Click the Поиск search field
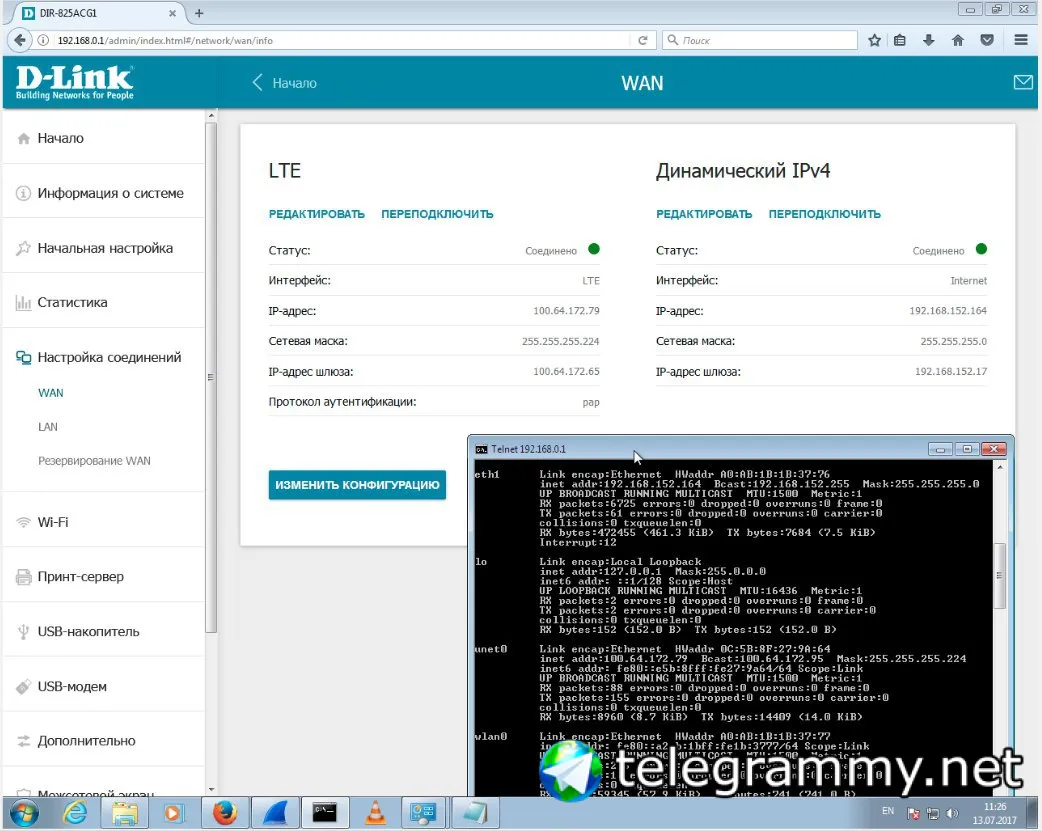The width and height of the screenshot is (1042, 831). pos(759,40)
